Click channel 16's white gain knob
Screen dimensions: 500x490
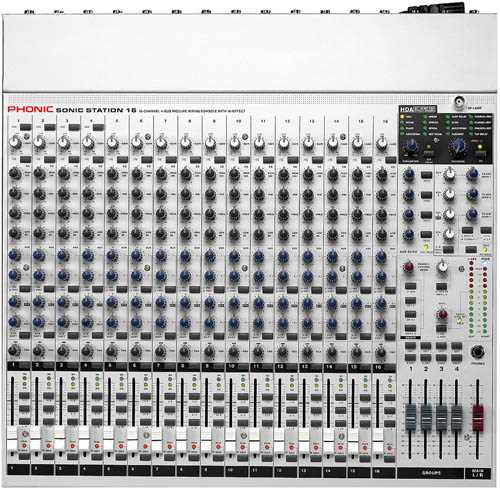click(x=382, y=143)
